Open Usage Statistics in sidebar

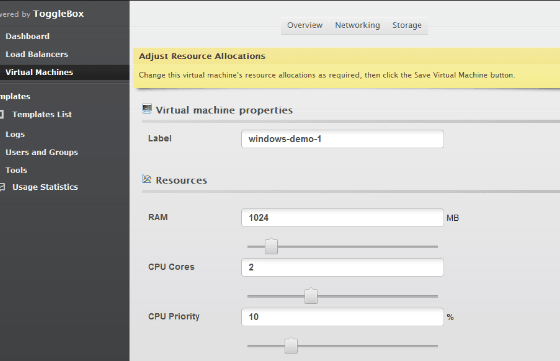point(45,187)
